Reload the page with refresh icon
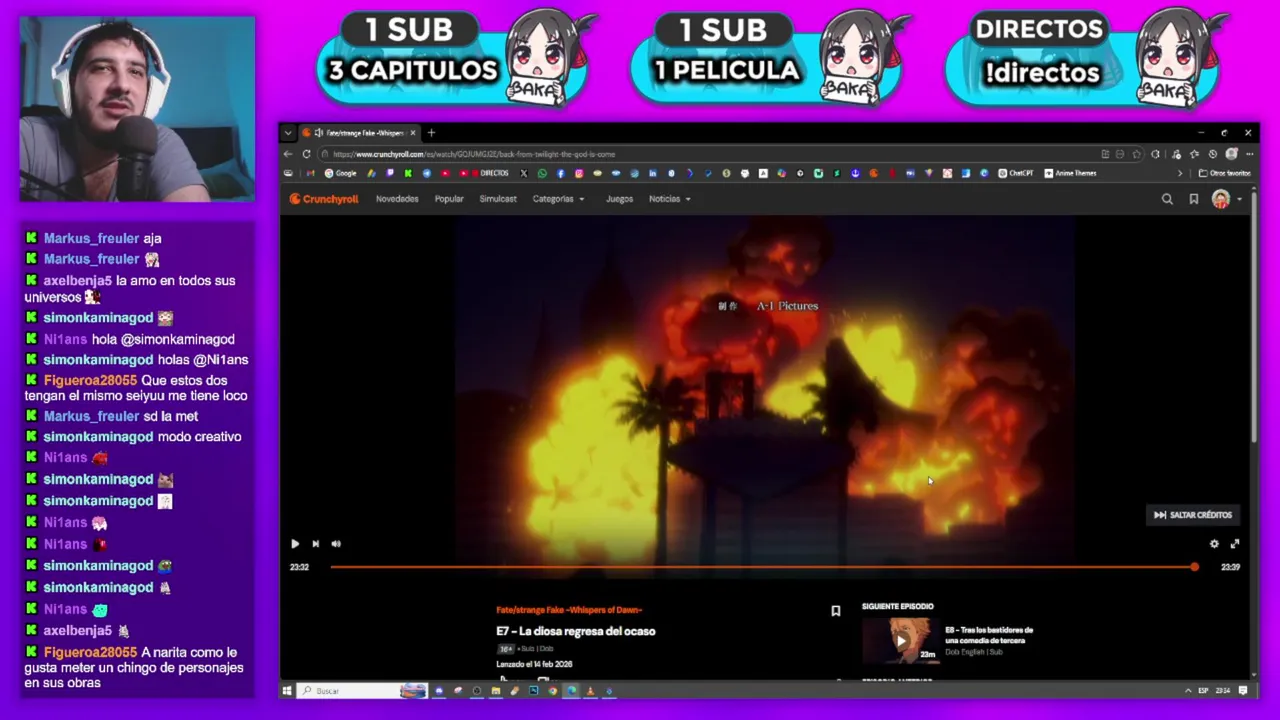The height and width of the screenshot is (720, 1280). [x=306, y=154]
